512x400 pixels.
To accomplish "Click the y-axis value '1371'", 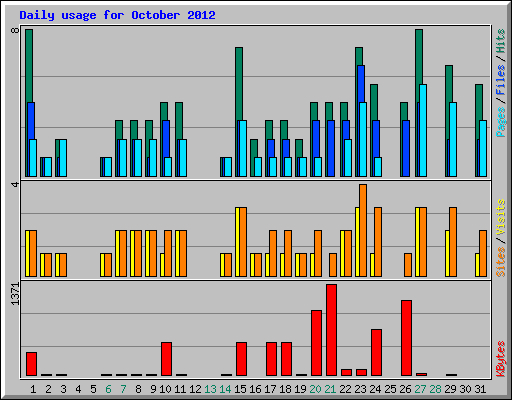I will click(15, 294).
